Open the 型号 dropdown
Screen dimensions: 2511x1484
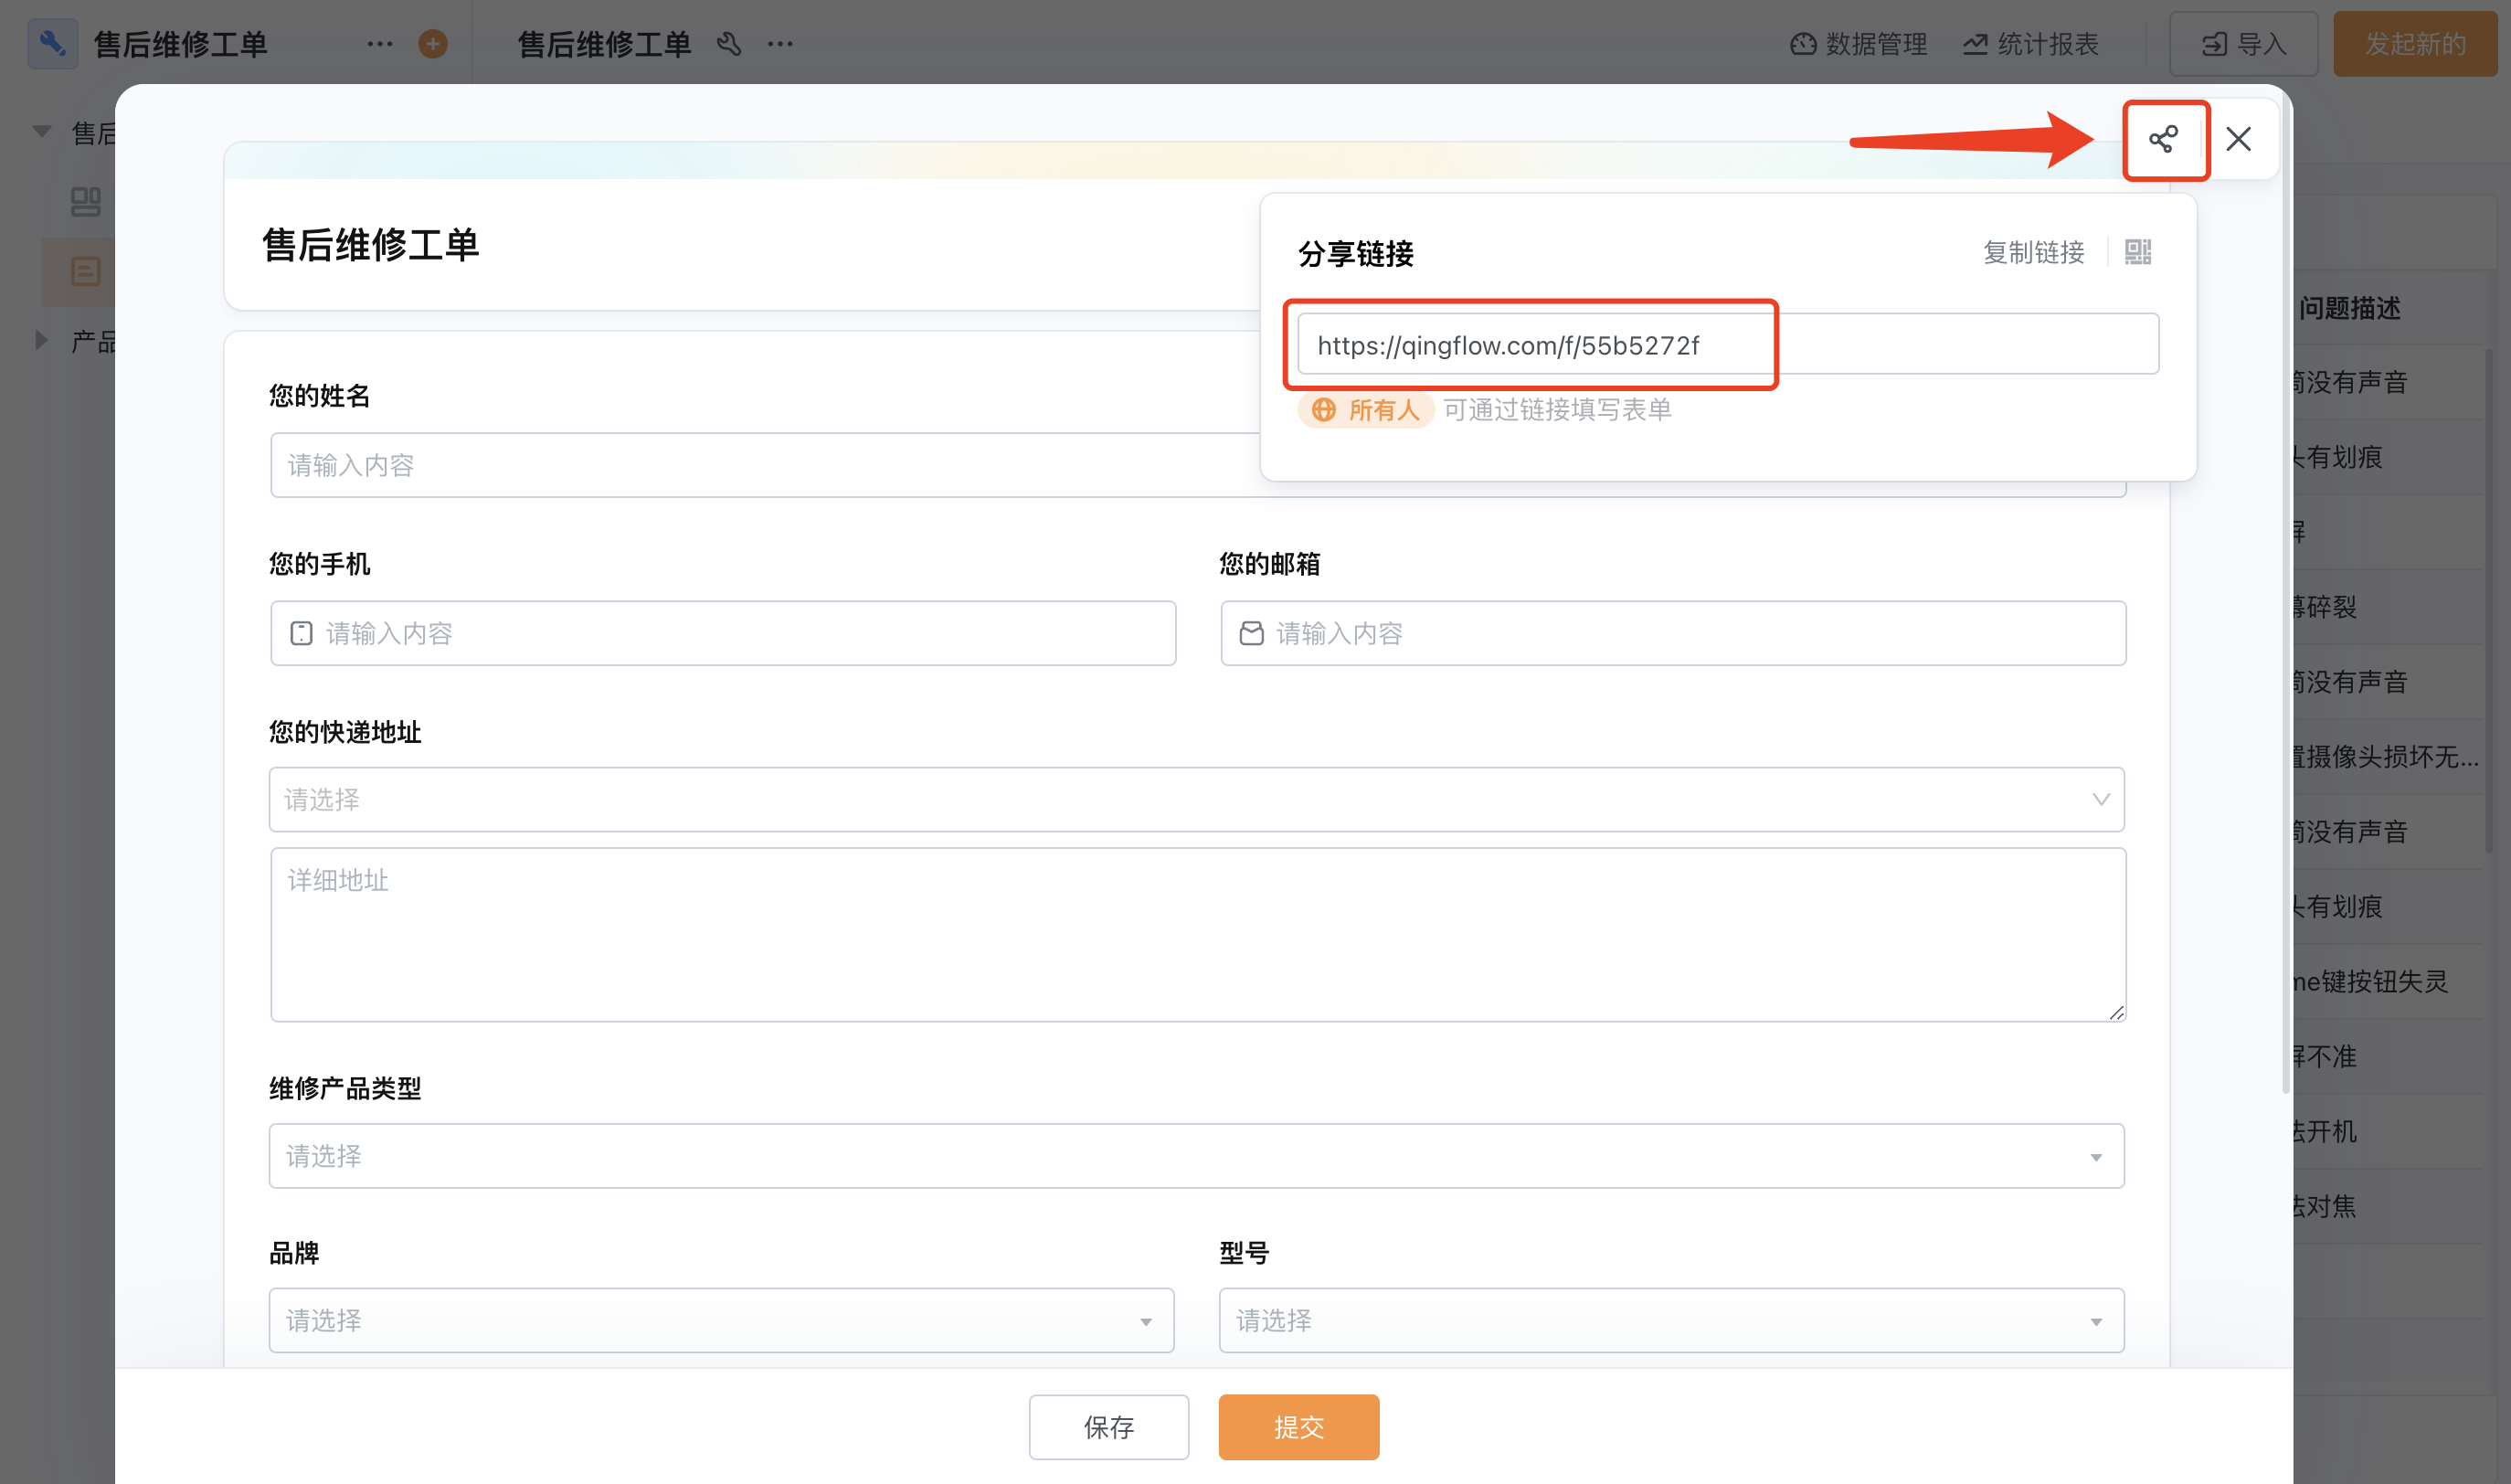click(1671, 1320)
